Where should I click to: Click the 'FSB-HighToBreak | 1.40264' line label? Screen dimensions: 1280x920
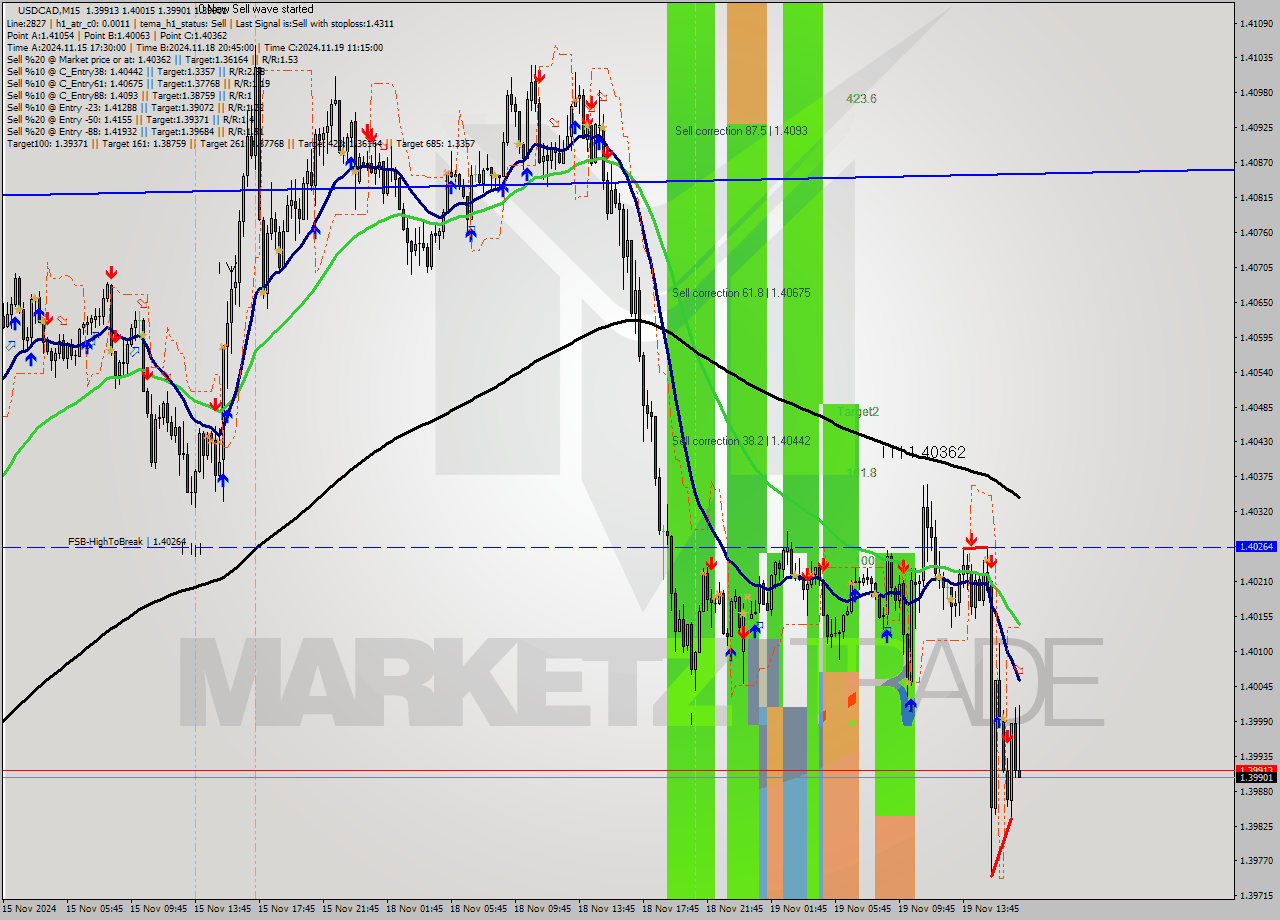click(127, 542)
